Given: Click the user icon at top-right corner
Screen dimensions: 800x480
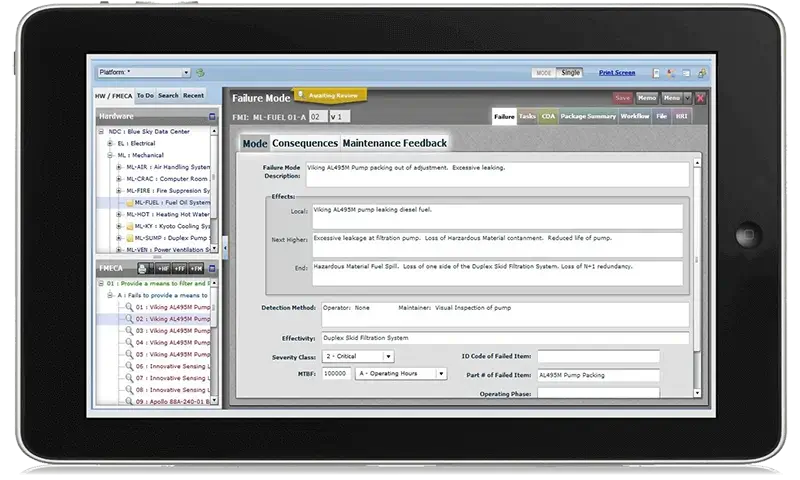Looking at the screenshot, I should (x=702, y=73).
